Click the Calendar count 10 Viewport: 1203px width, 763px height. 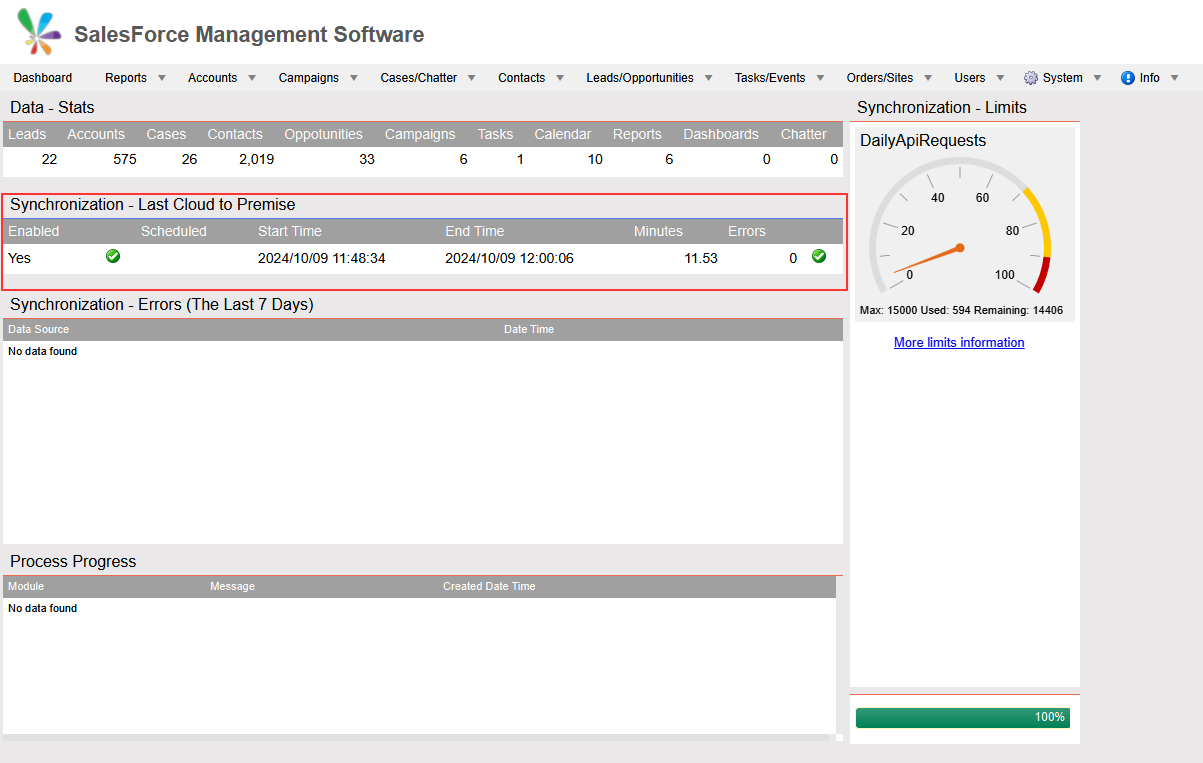pos(595,159)
